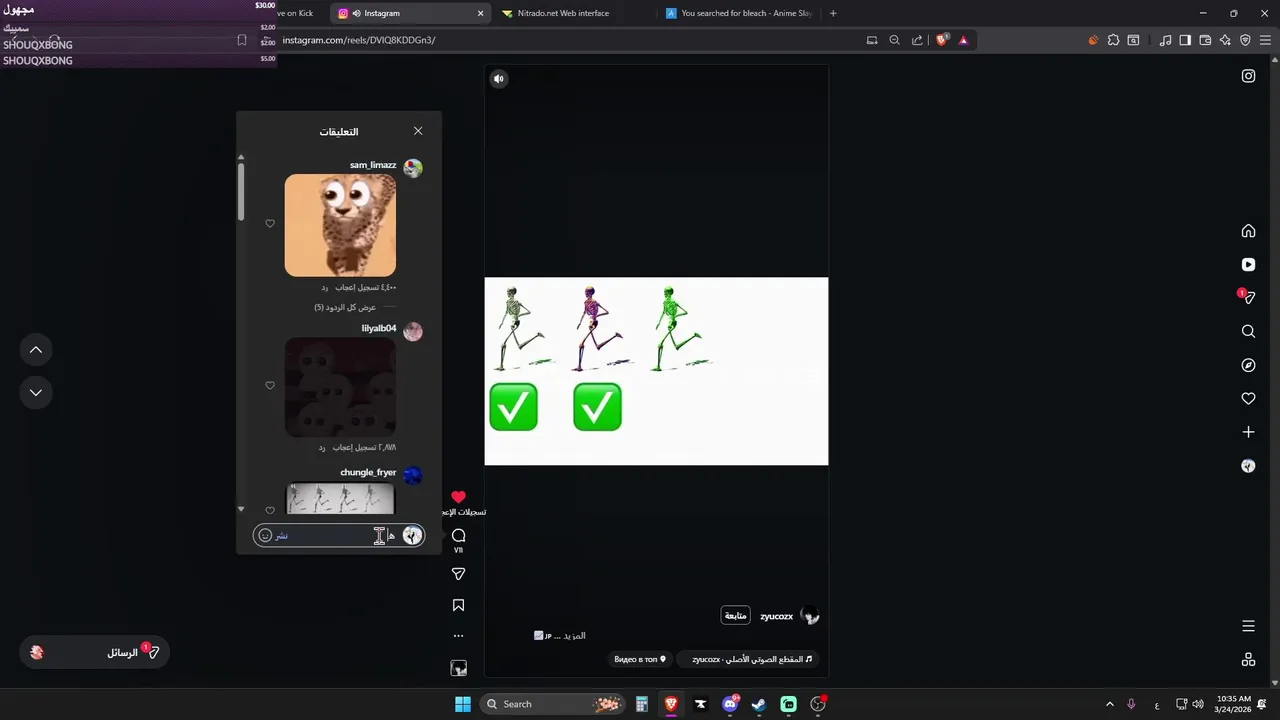Screen dimensions: 1280x720
Task: Open the original audio by zyucozx
Action: pos(748,660)
